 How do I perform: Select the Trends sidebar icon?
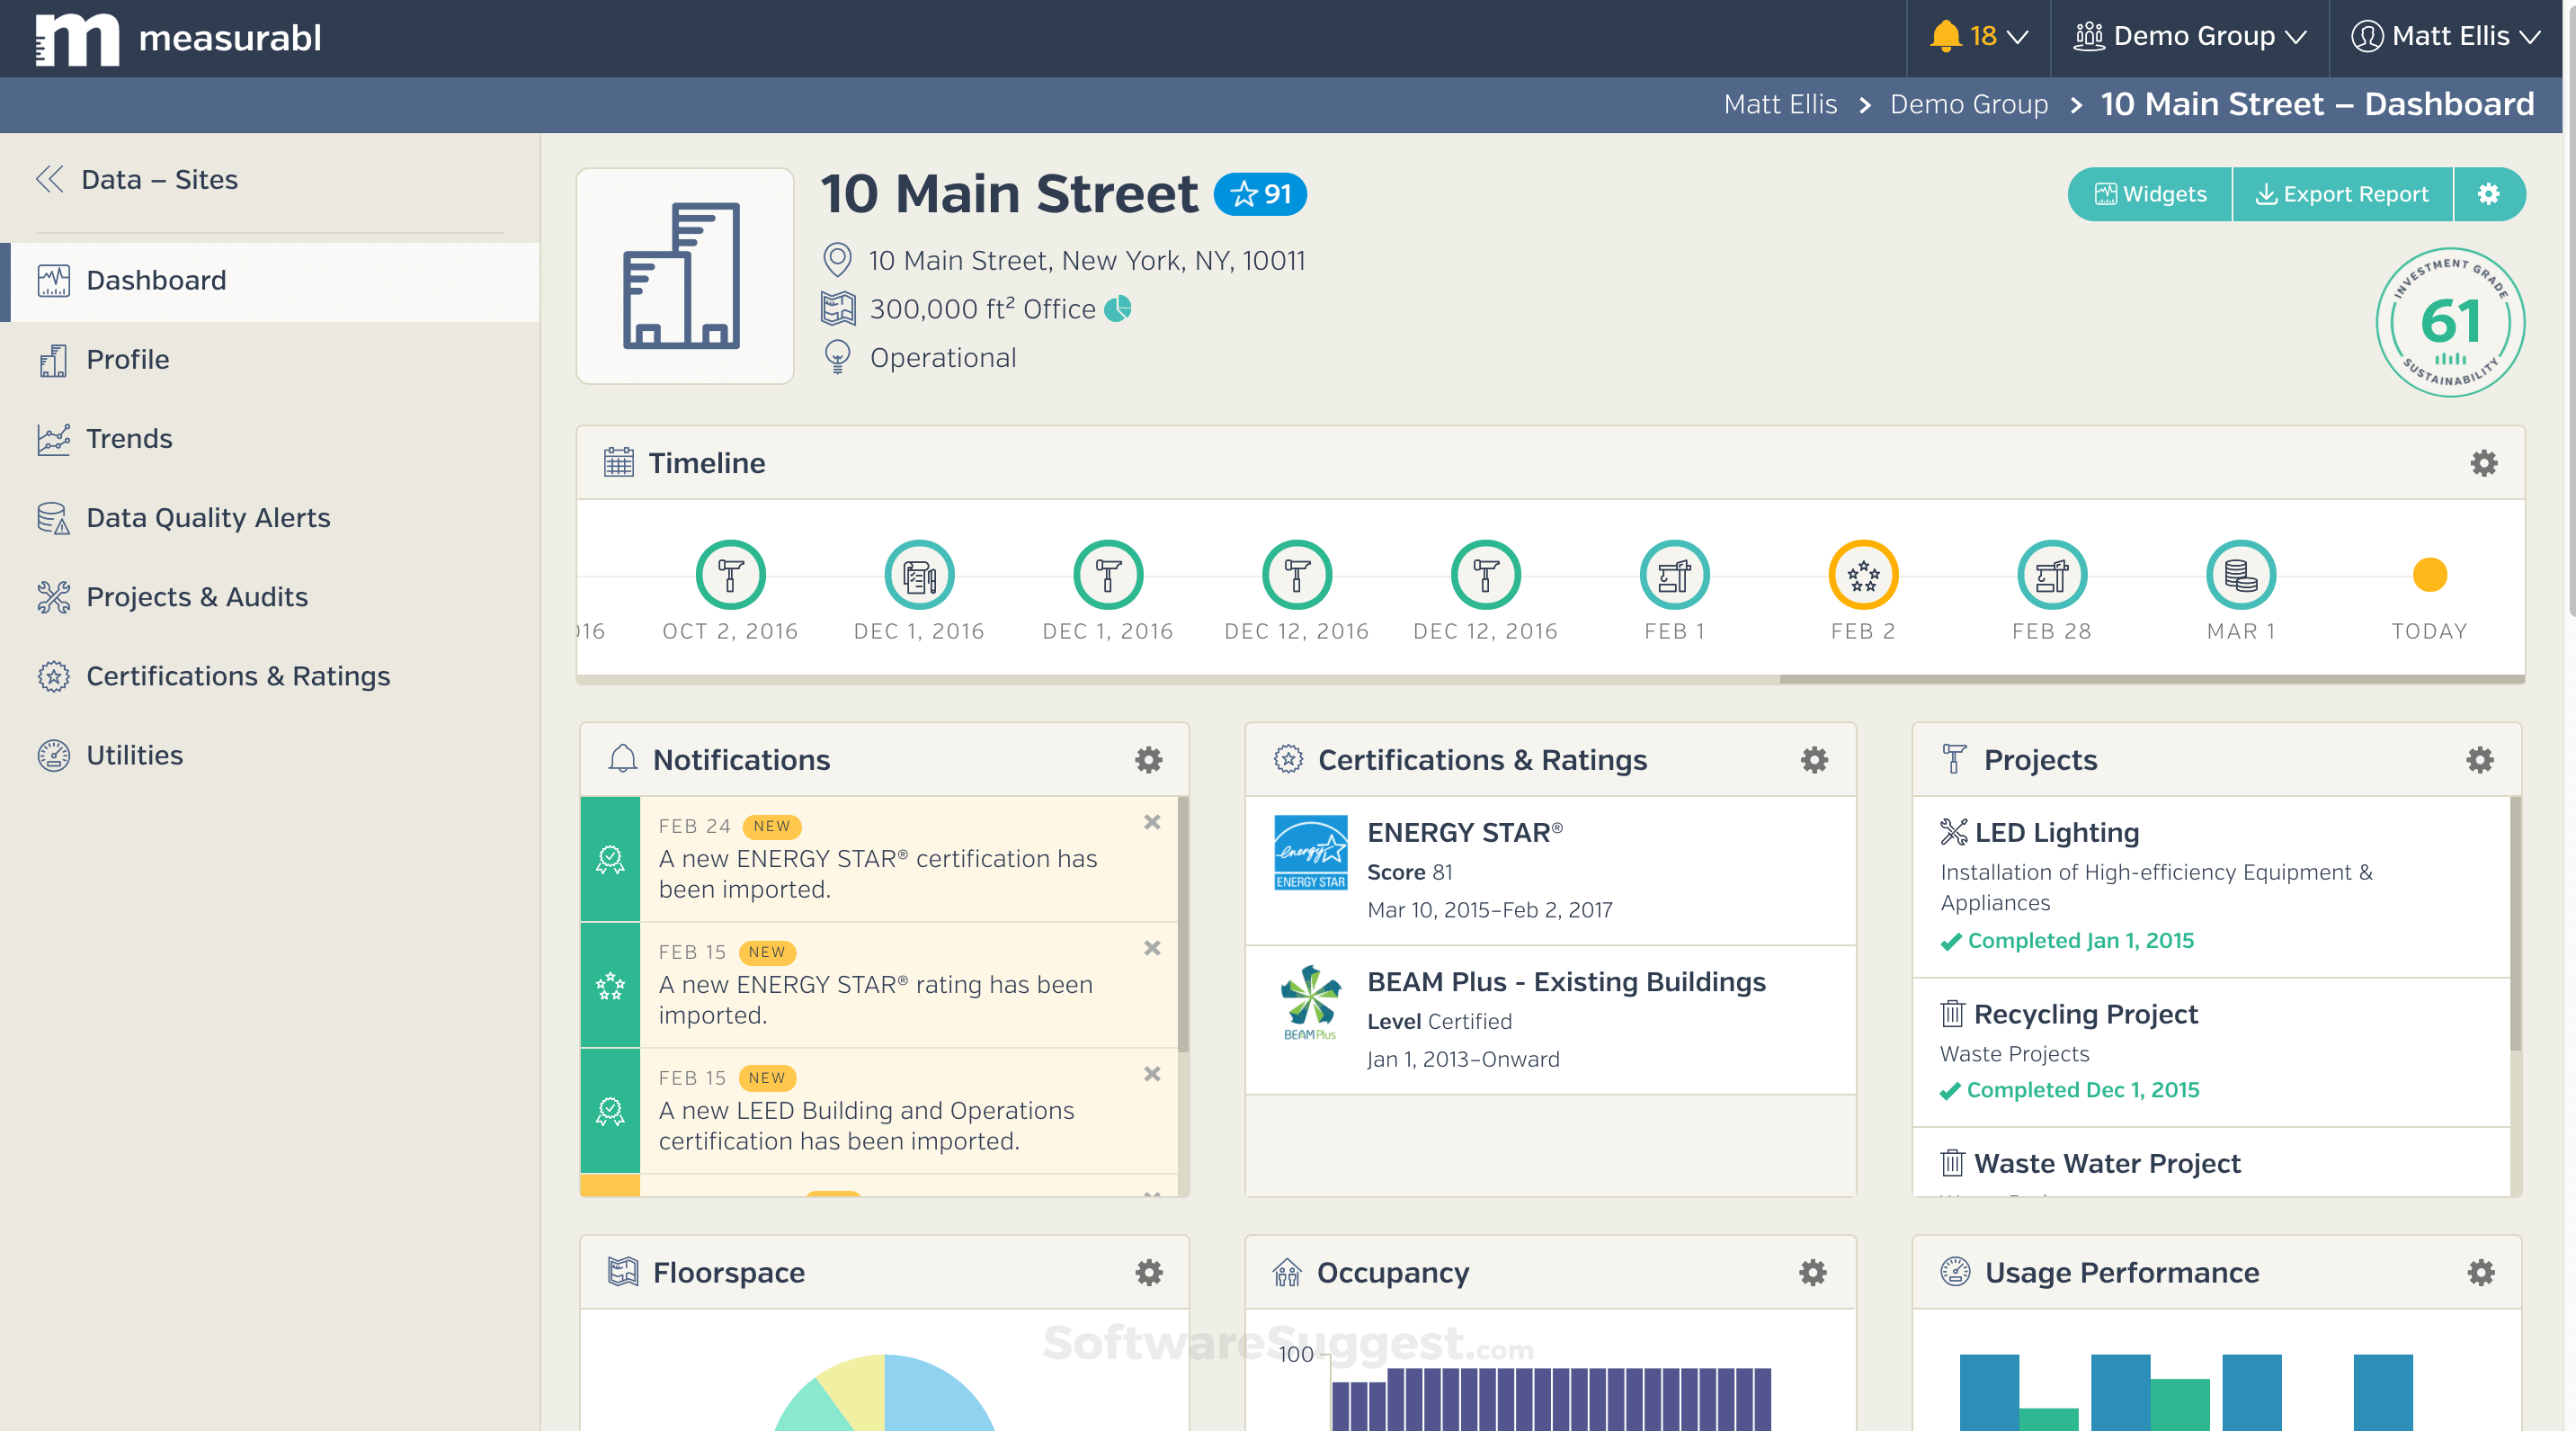coord(54,438)
